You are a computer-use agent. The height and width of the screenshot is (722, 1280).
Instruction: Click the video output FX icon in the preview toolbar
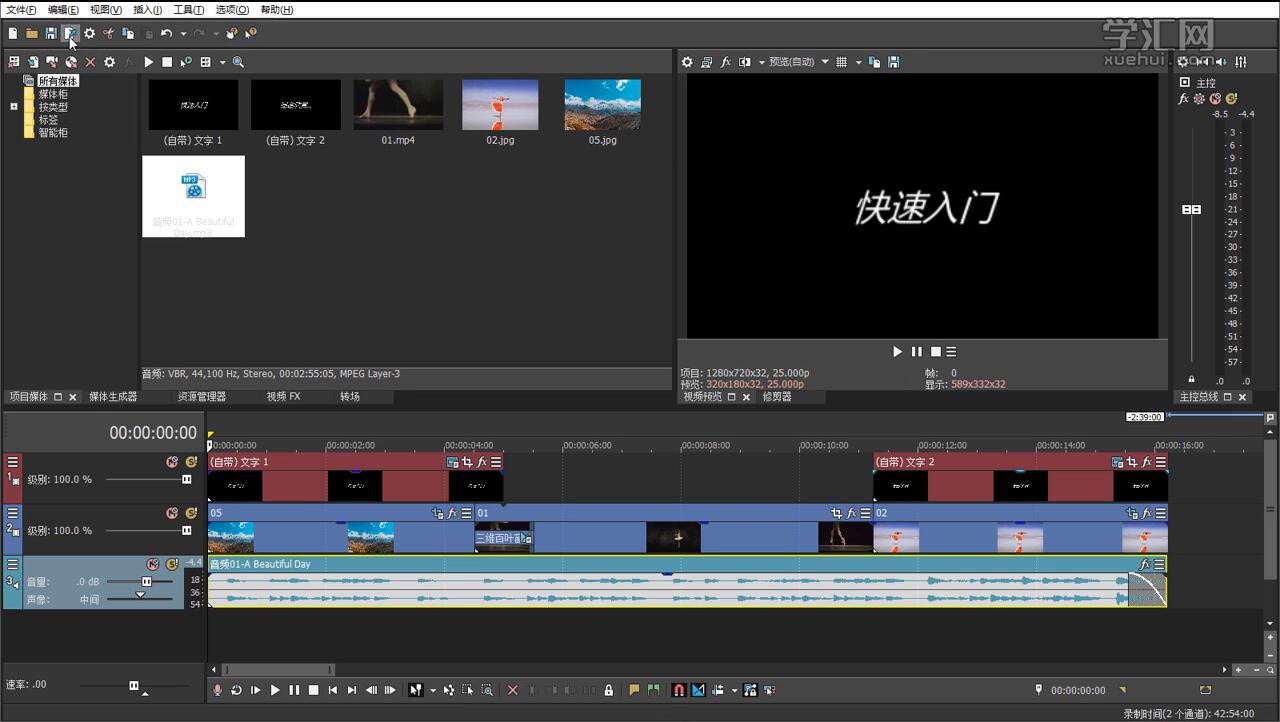tap(726, 62)
